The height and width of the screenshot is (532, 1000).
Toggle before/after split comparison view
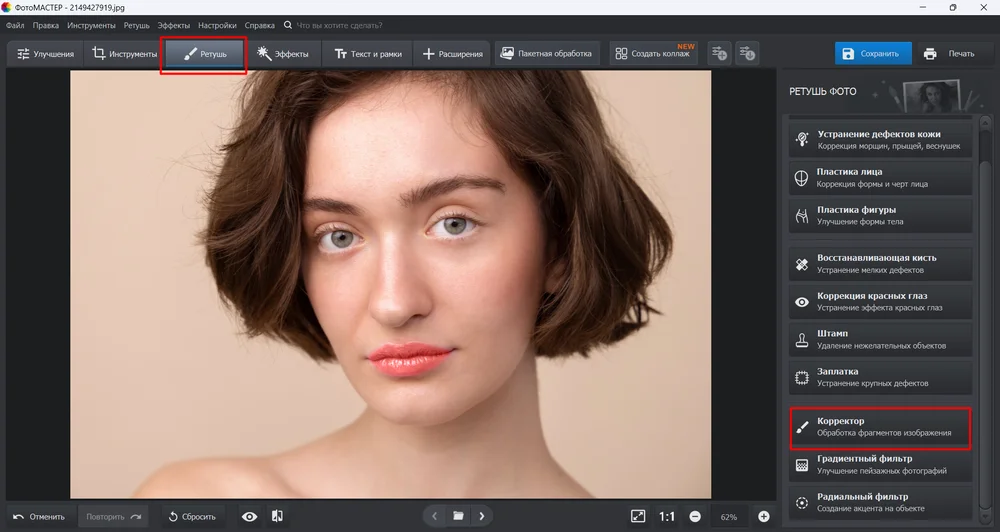pyautogui.click(x=278, y=516)
